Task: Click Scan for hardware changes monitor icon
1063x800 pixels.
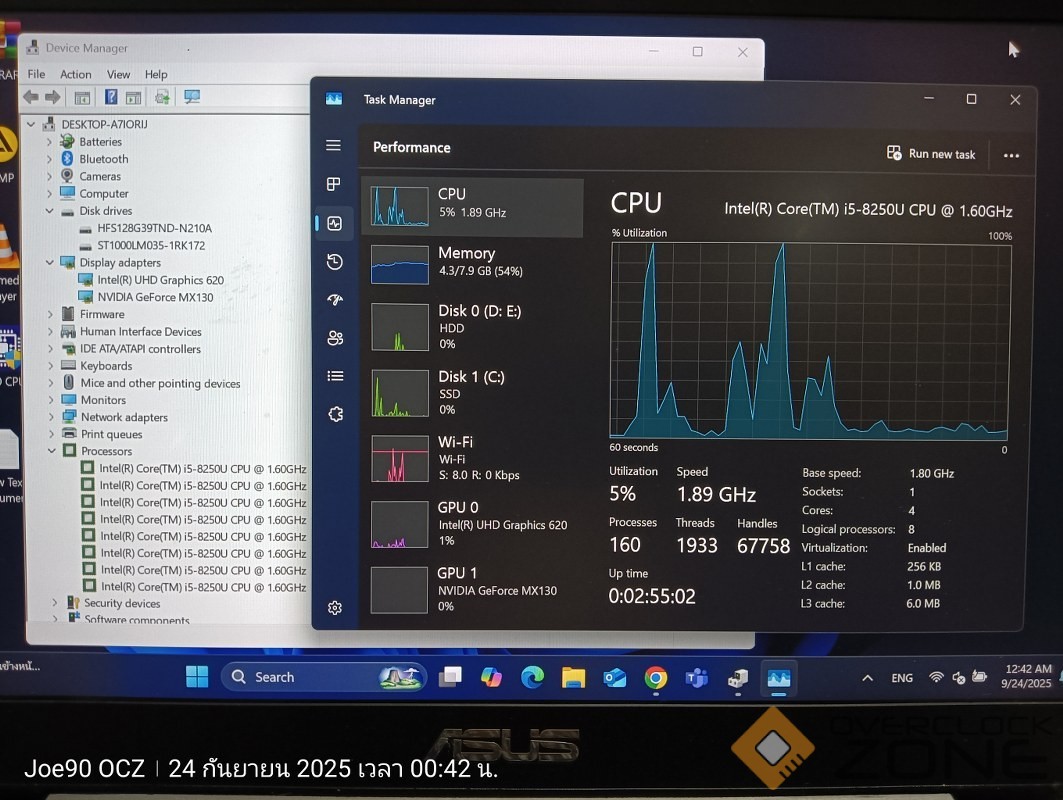Action: pos(193,97)
